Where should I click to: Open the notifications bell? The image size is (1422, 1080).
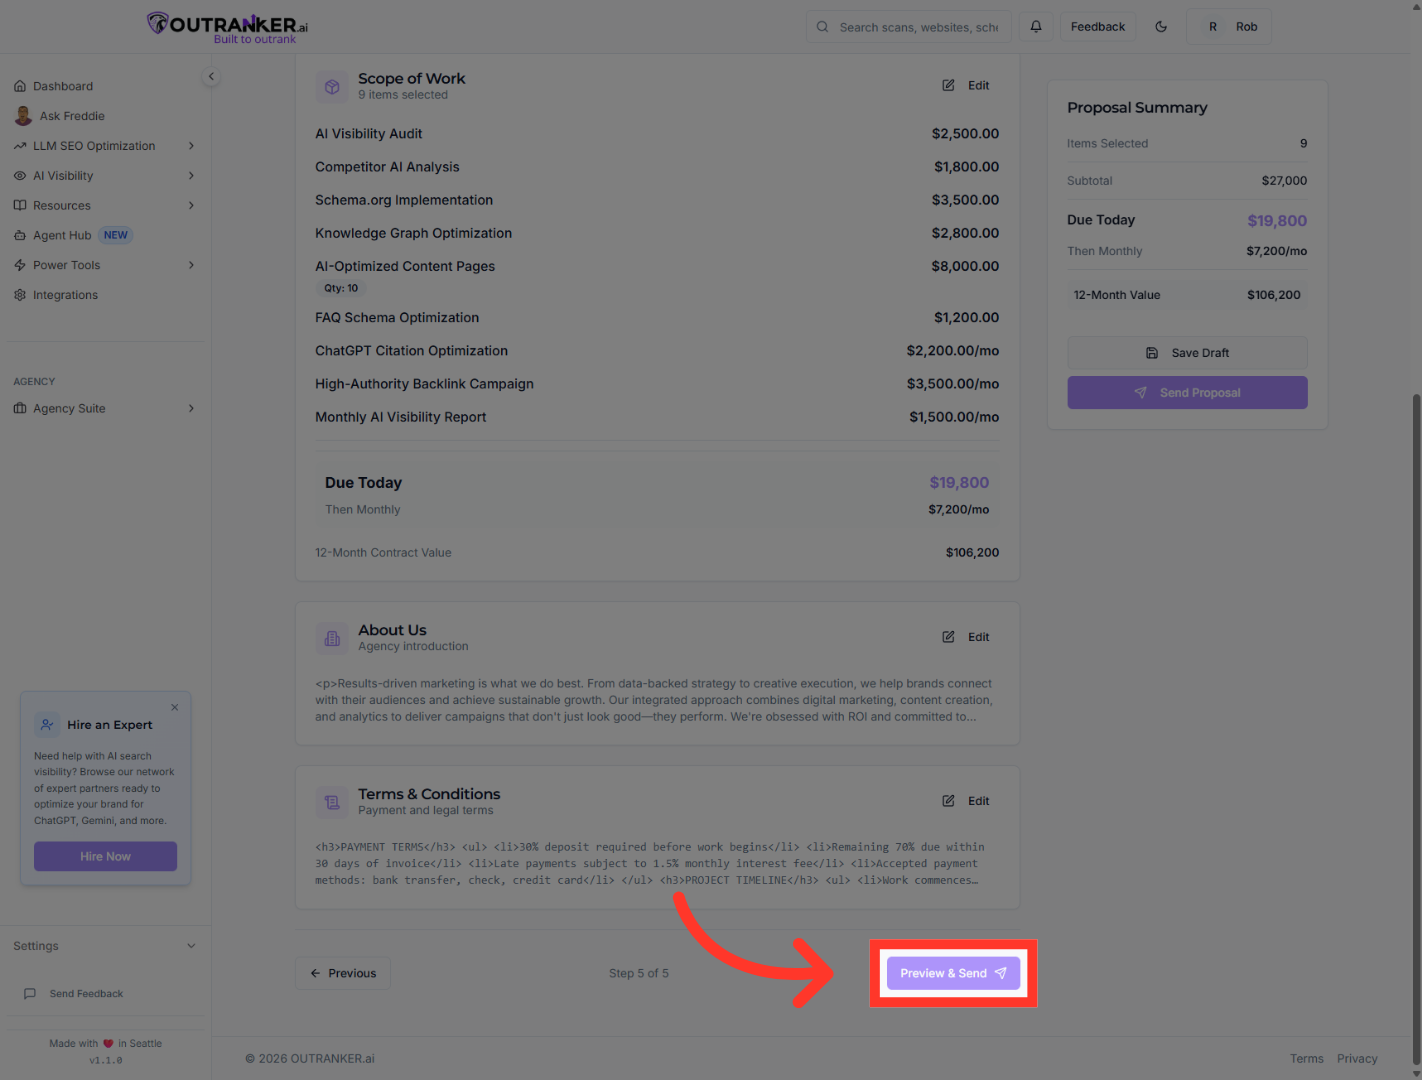(x=1036, y=27)
